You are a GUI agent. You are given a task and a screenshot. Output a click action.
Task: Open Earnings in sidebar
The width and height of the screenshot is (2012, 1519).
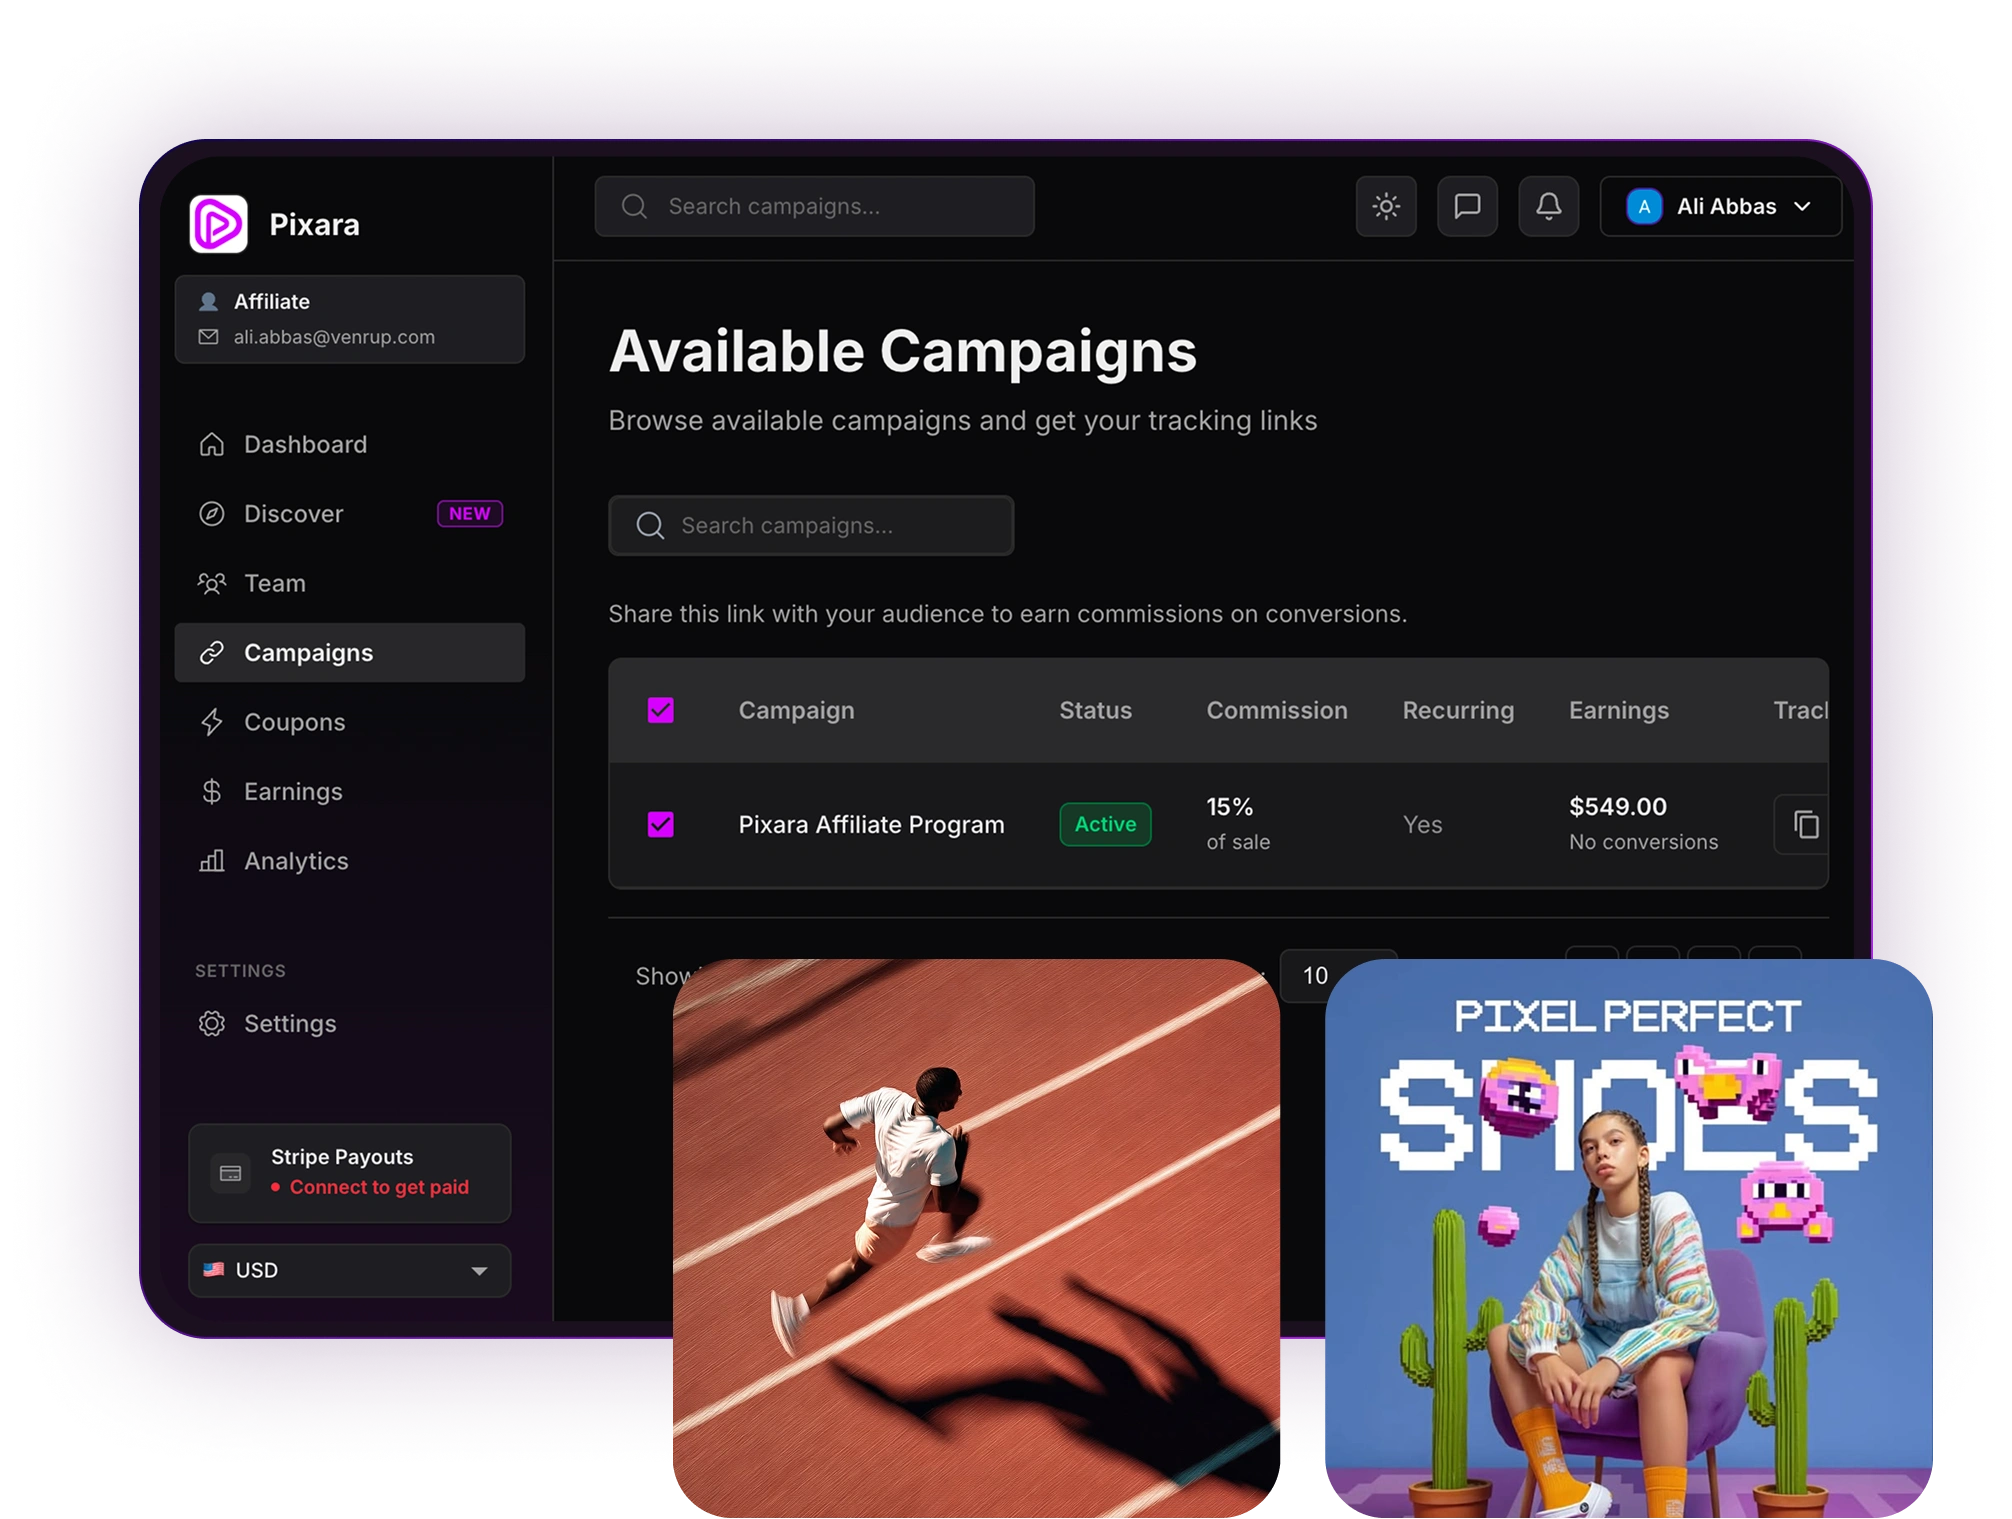pyautogui.click(x=349, y=791)
